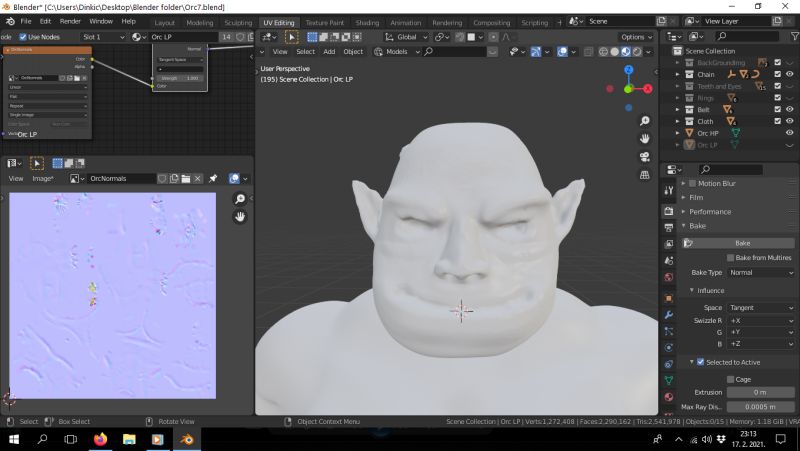Open the image editor Image menu
800x451 pixels.
(43, 179)
